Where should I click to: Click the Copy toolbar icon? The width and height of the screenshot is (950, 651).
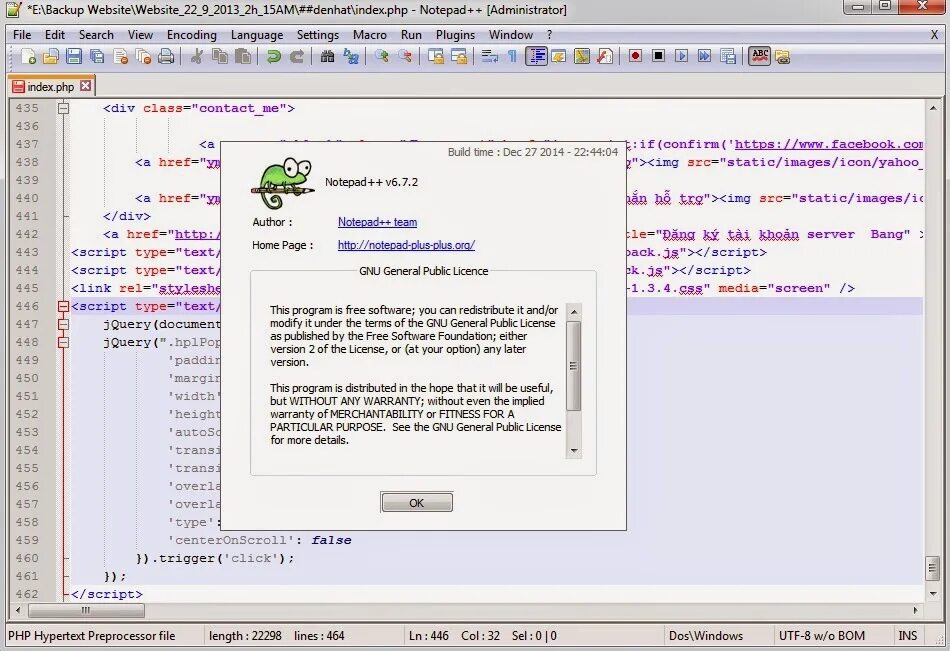click(x=219, y=57)
